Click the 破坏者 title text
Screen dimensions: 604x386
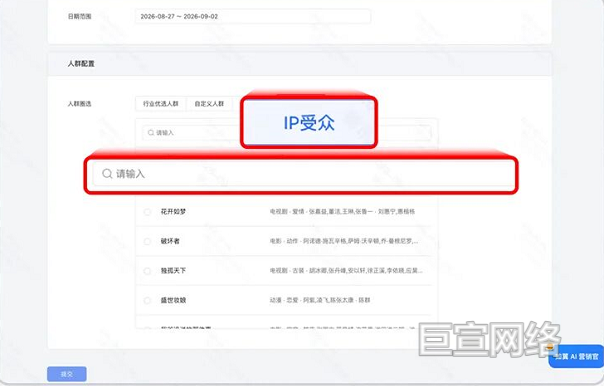(170, 241)
